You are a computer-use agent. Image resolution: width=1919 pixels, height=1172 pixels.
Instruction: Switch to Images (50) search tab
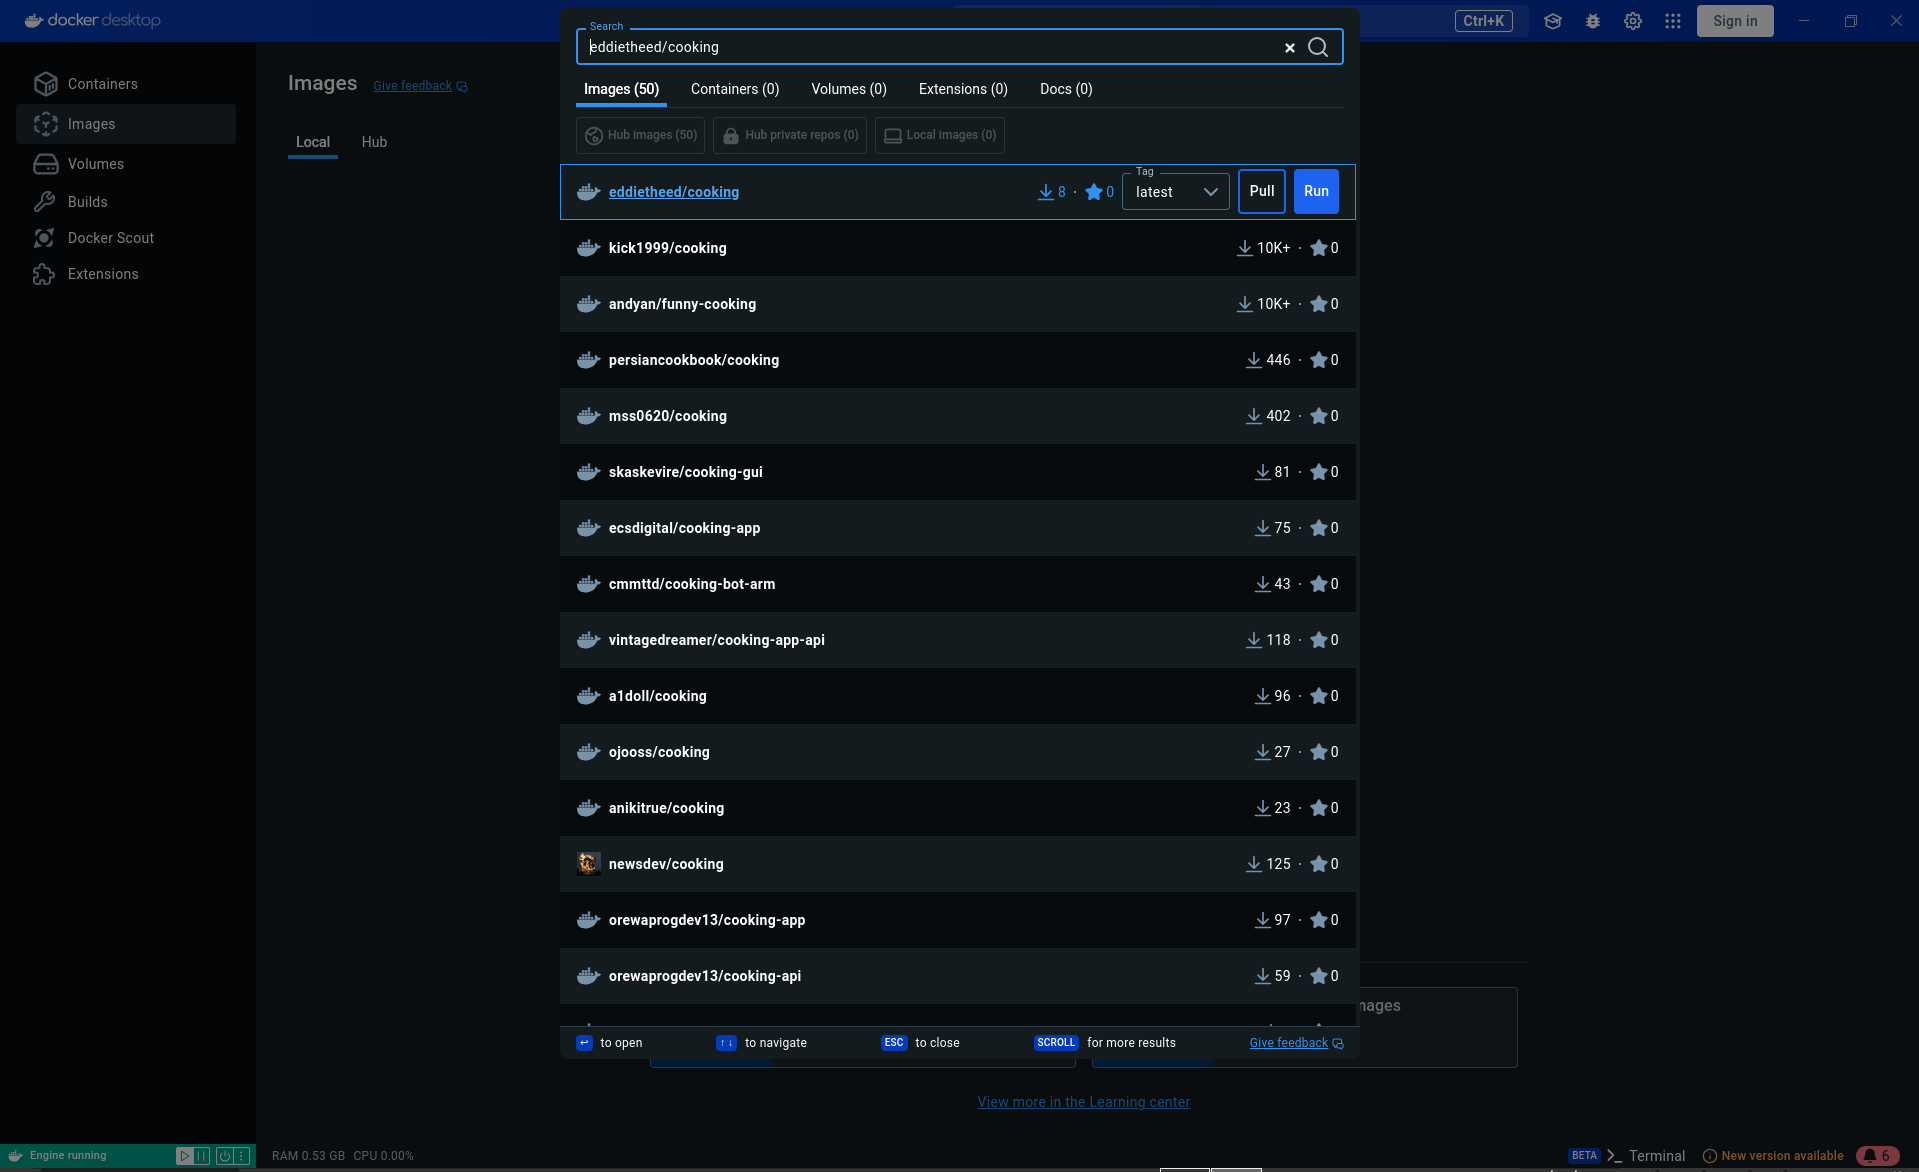621,89
